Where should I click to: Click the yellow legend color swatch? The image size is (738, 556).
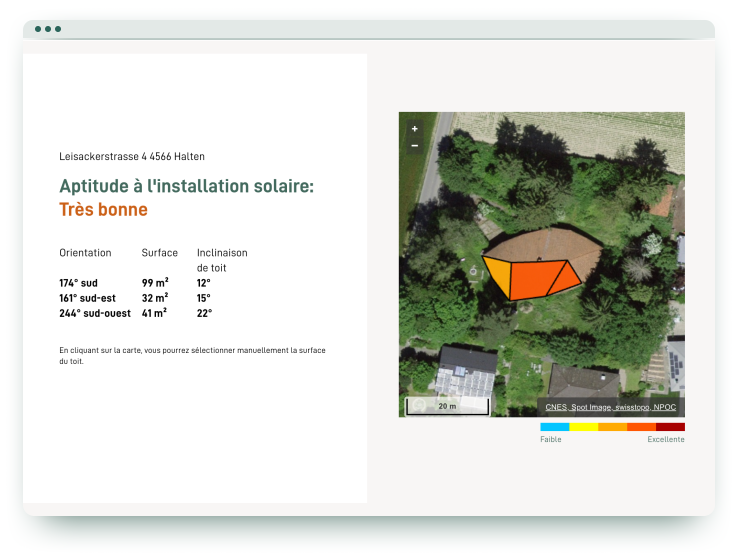(x=583, y=427)
